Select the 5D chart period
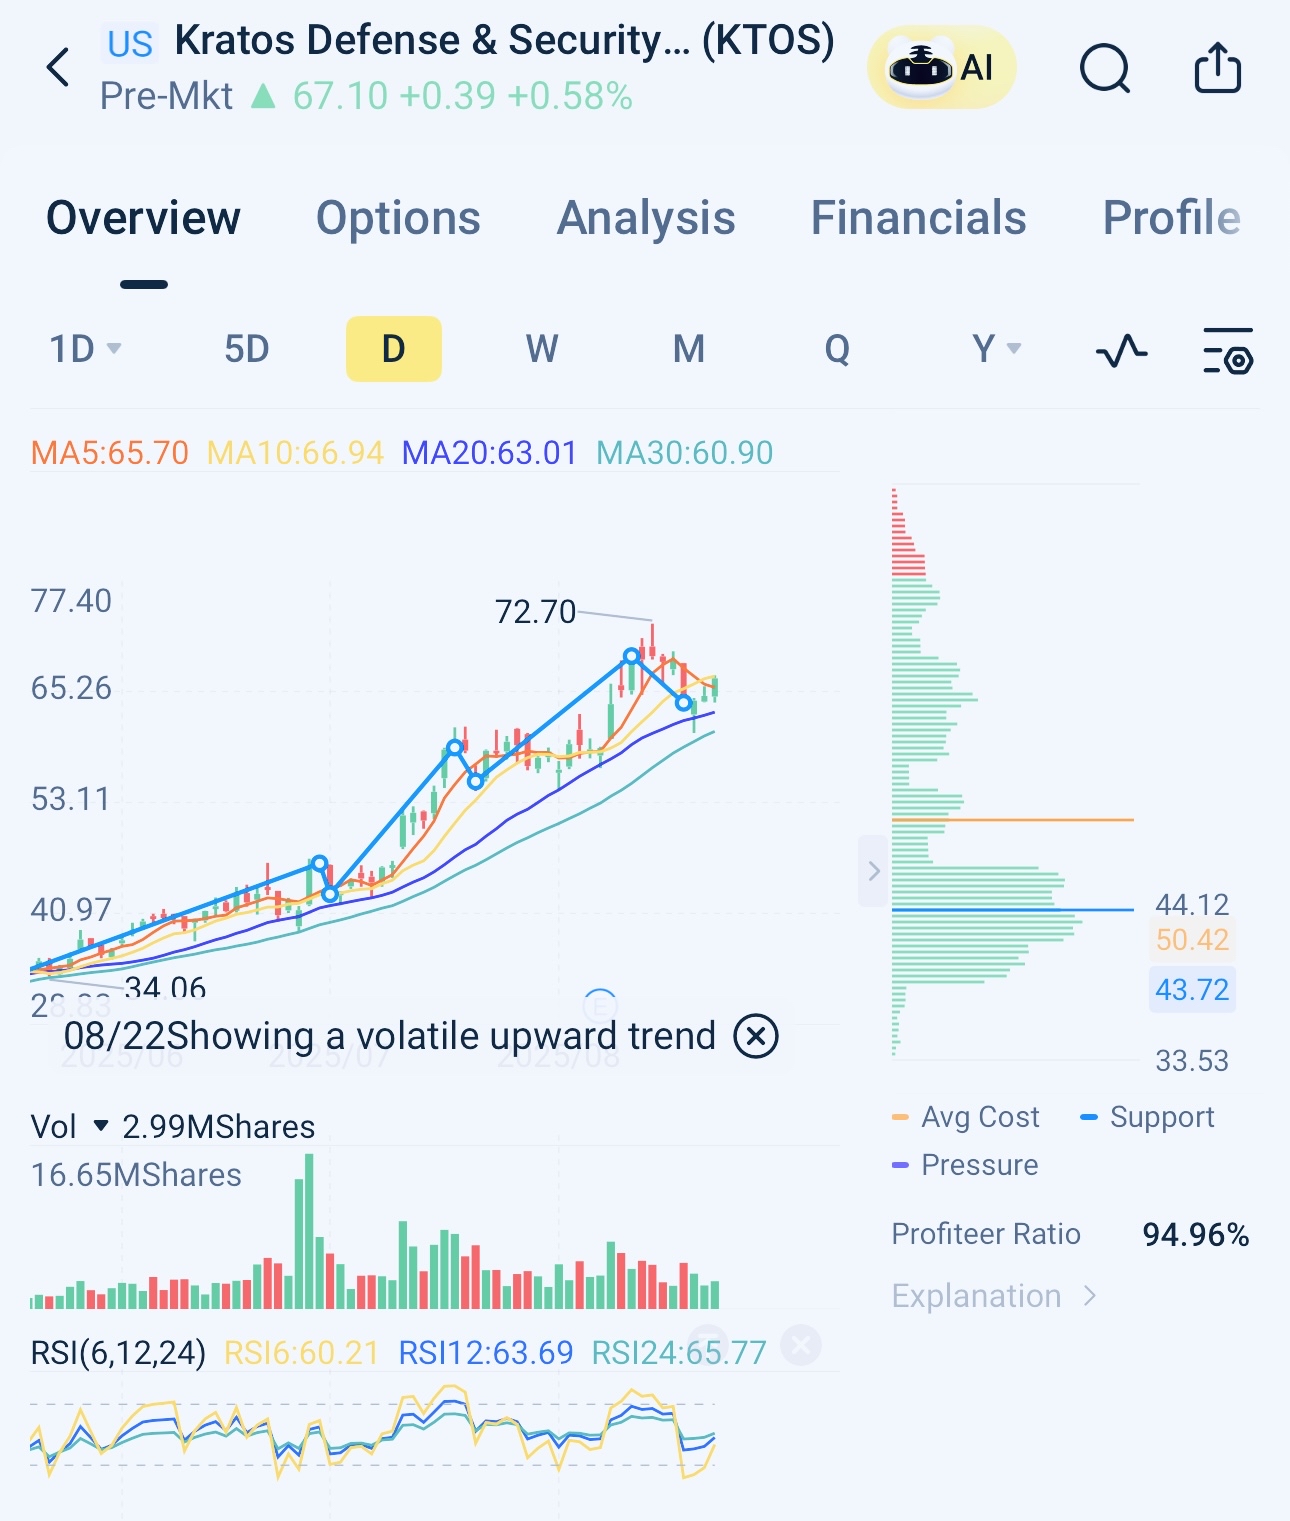Viewport: 1290px width, 1521px height. point(246,349)
